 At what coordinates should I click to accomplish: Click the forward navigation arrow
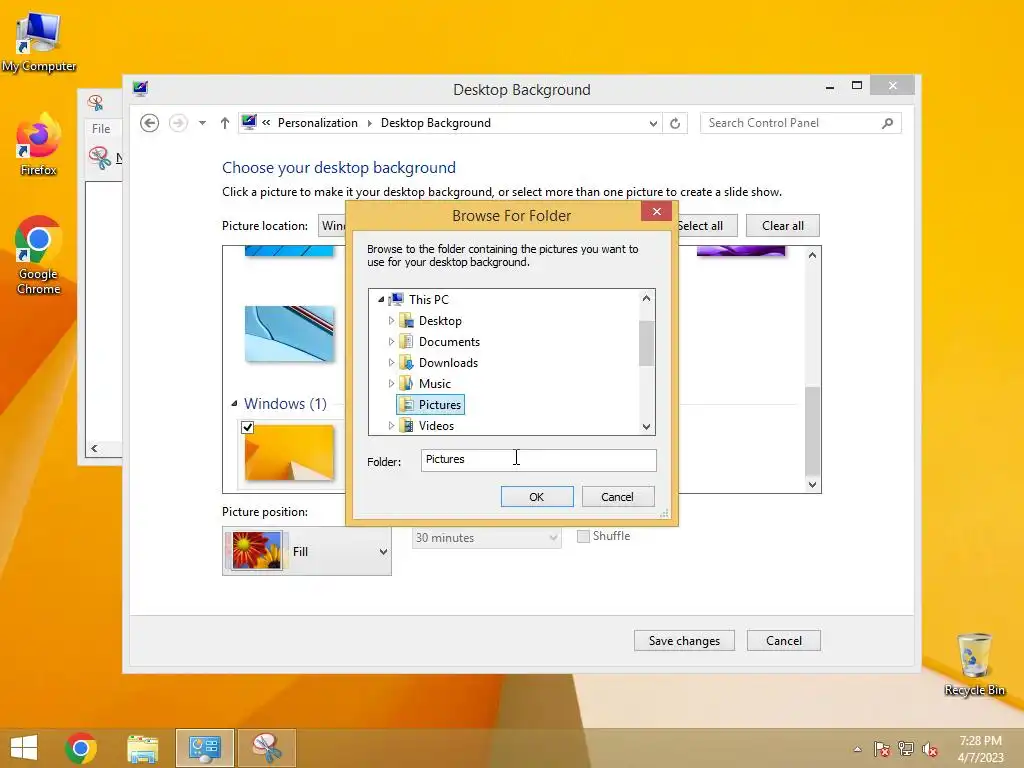point(178,123)
